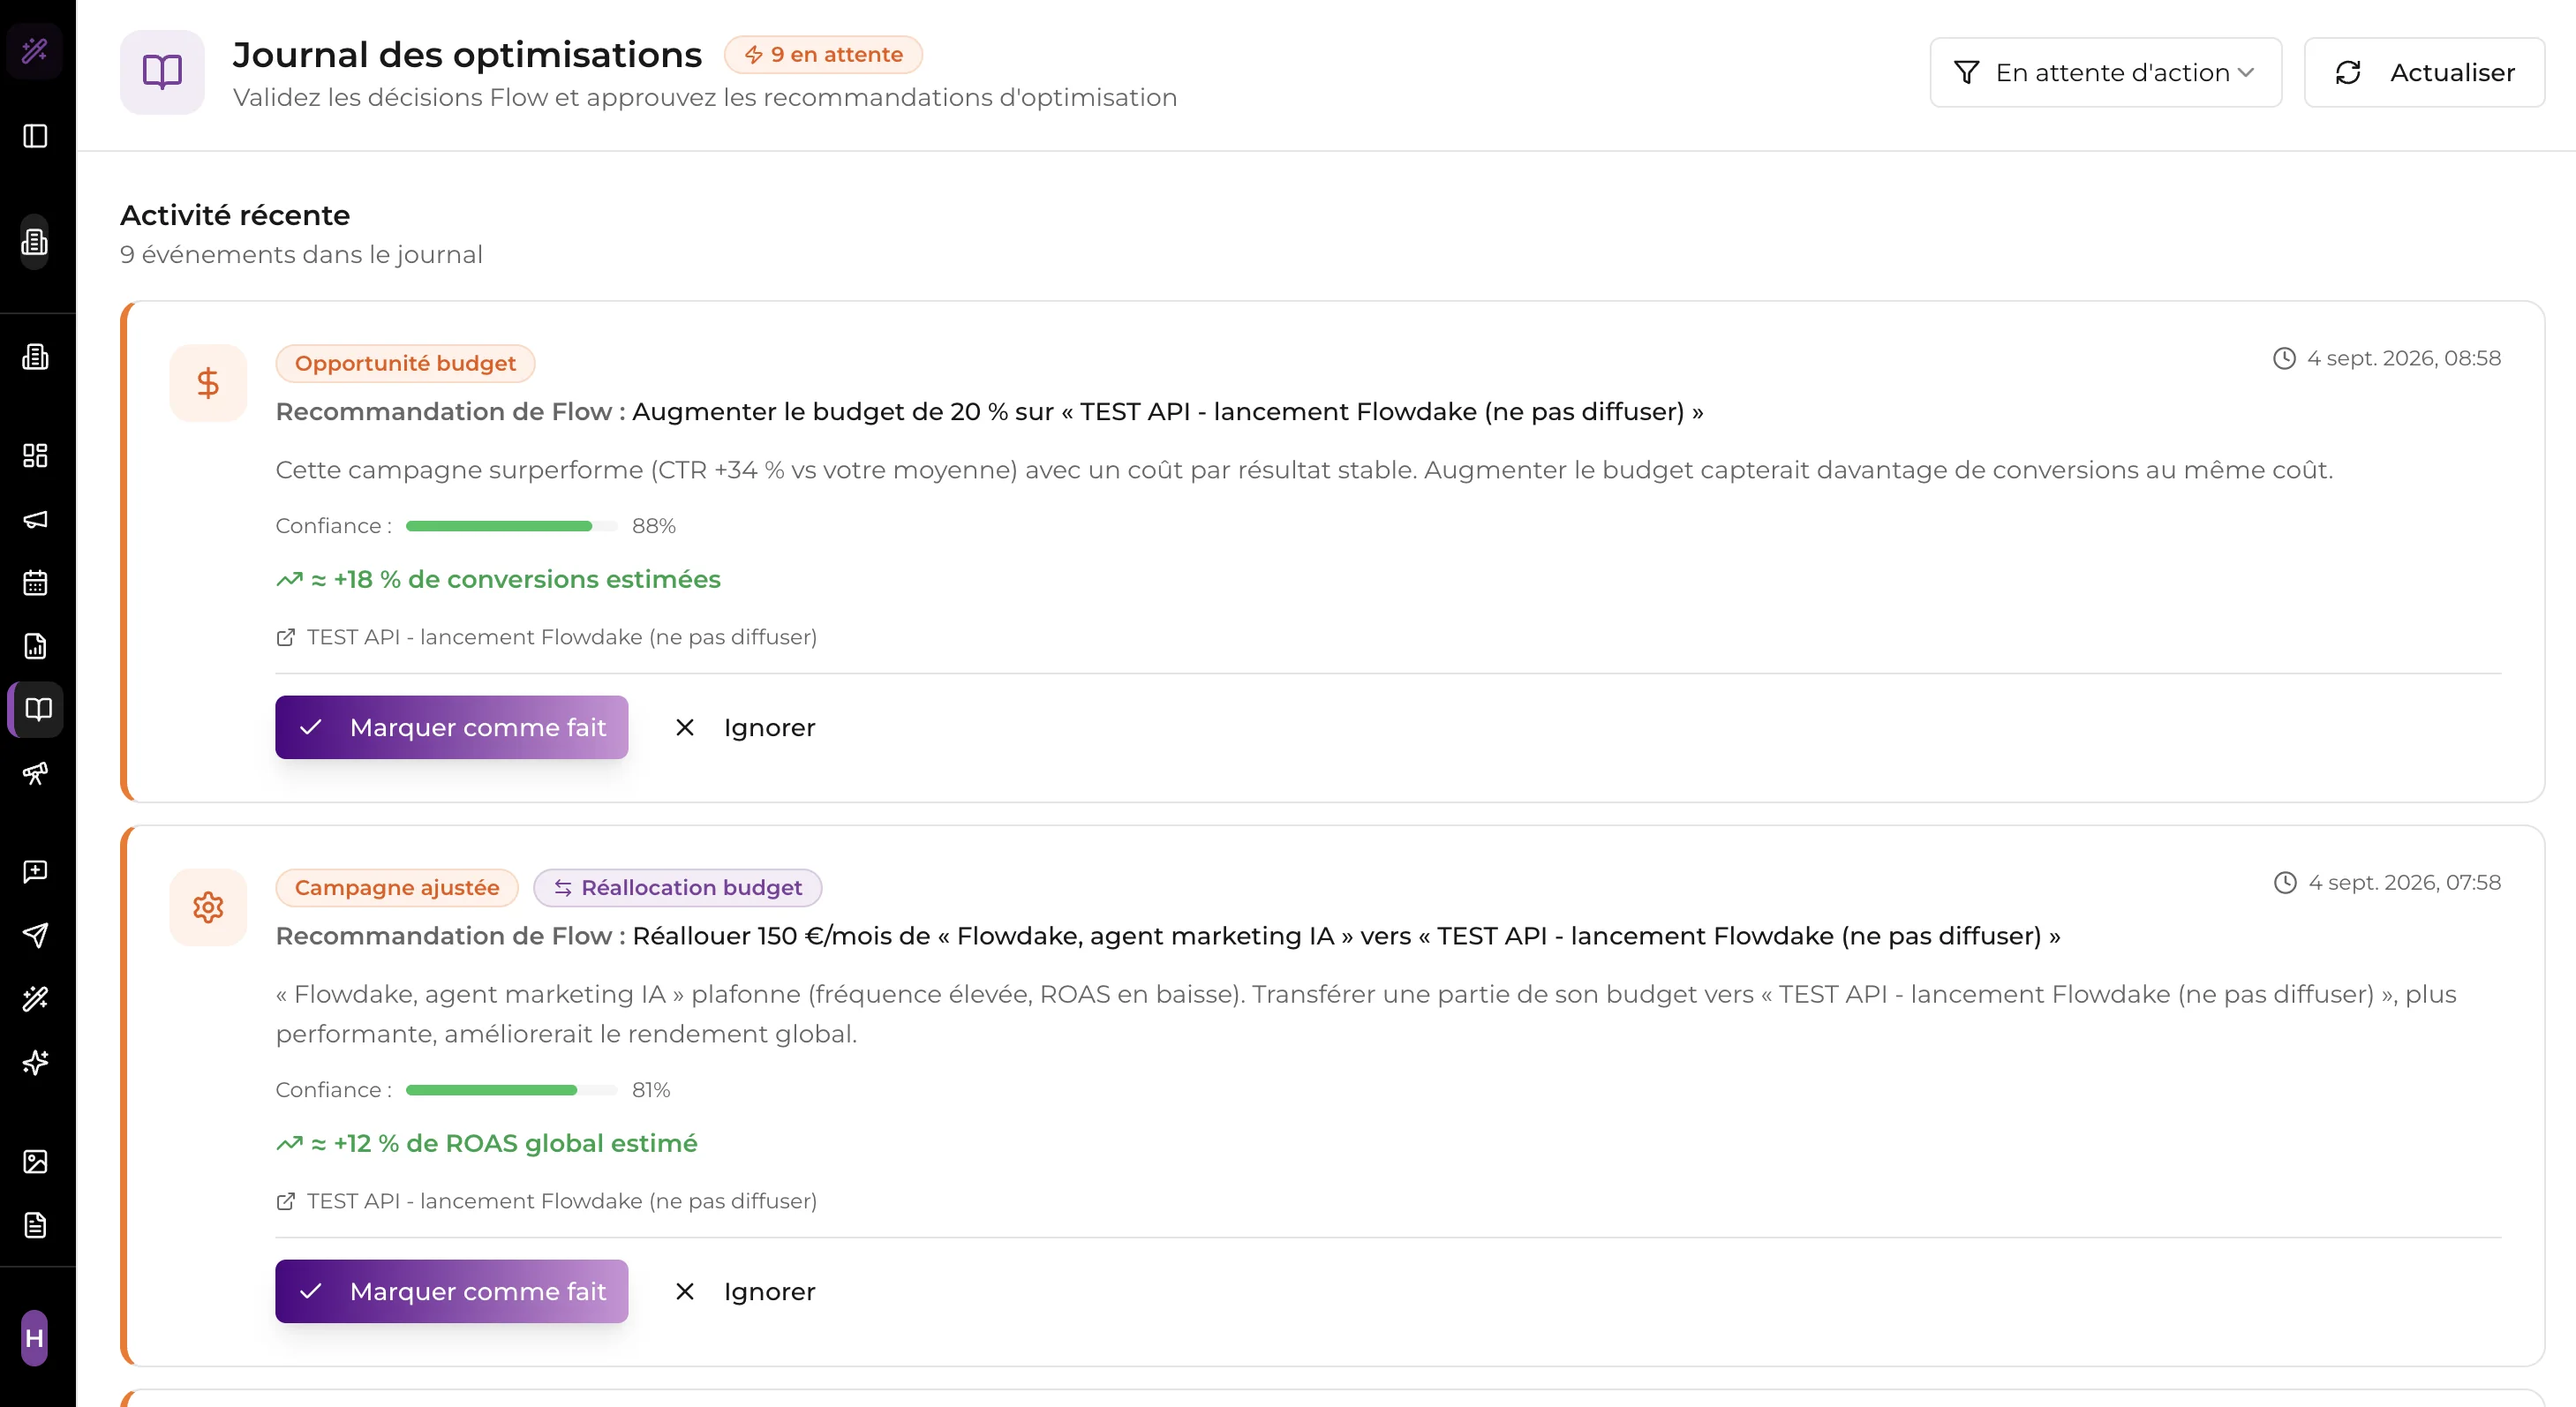Click the white magic wand sidebar icon
The width and height of the screenshot is (2576, 1407).
[35, 999]
